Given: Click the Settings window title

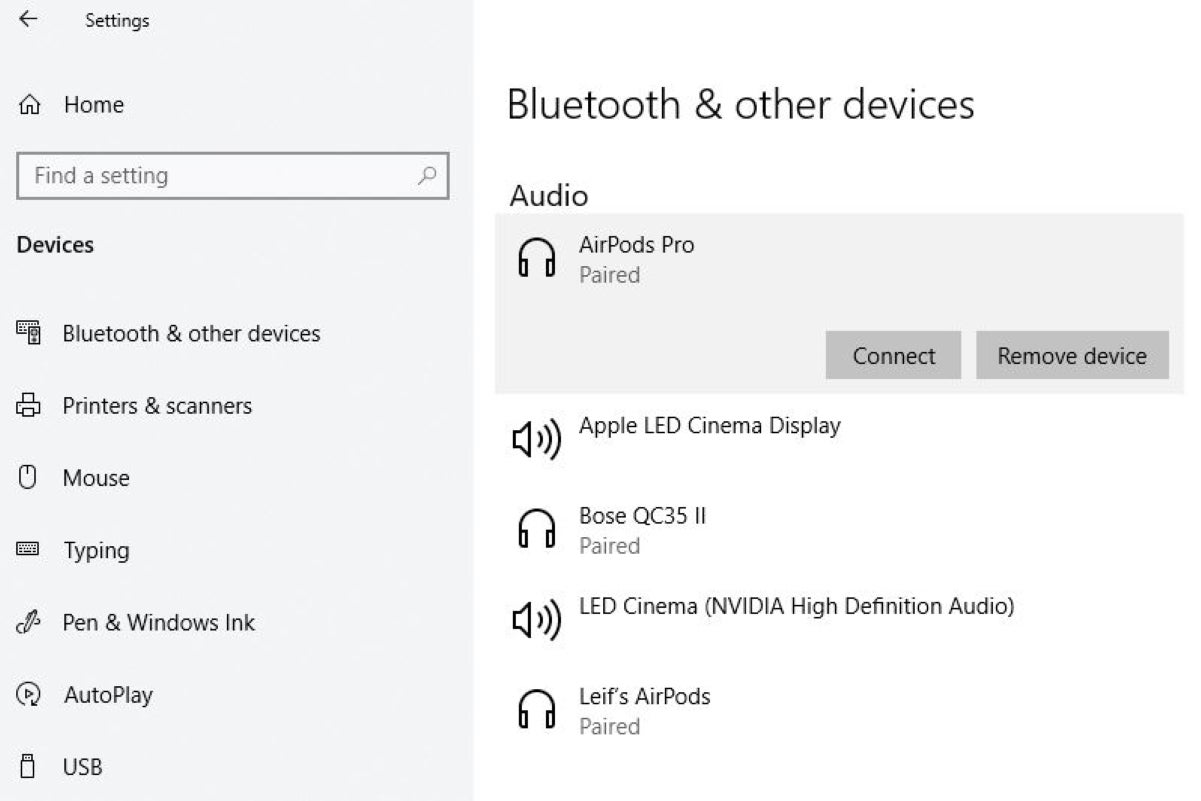Looking at the screenshot, I should point(117,20).
